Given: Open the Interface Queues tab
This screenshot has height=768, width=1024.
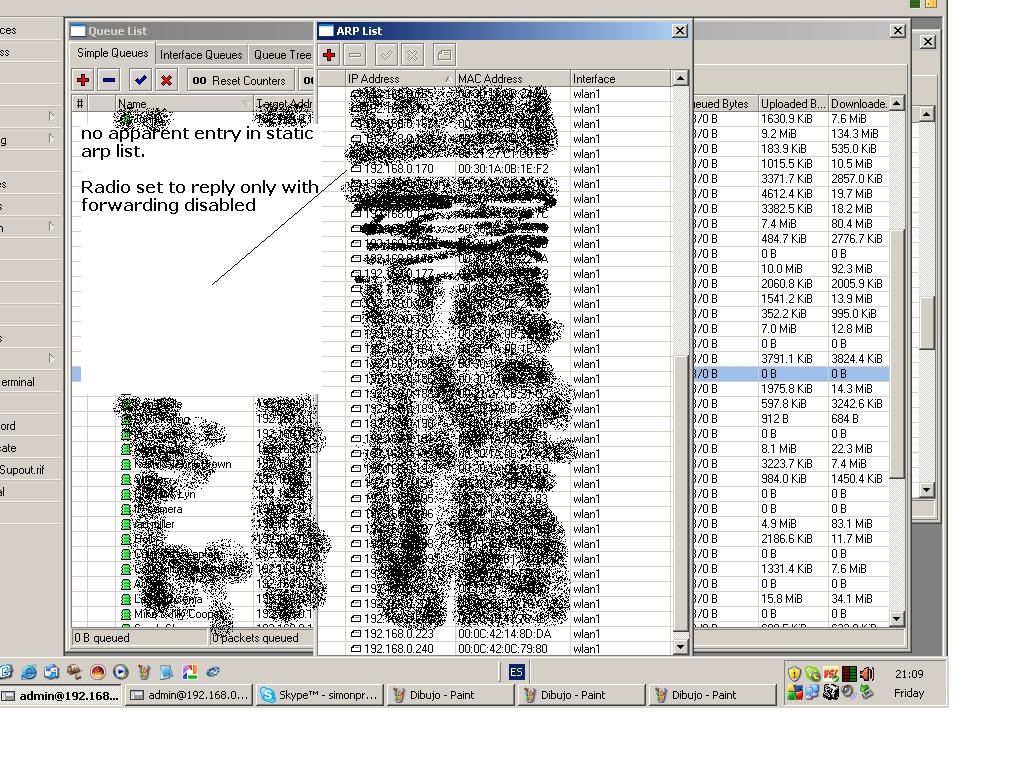Looking at the screenshot, I should 201,55.
